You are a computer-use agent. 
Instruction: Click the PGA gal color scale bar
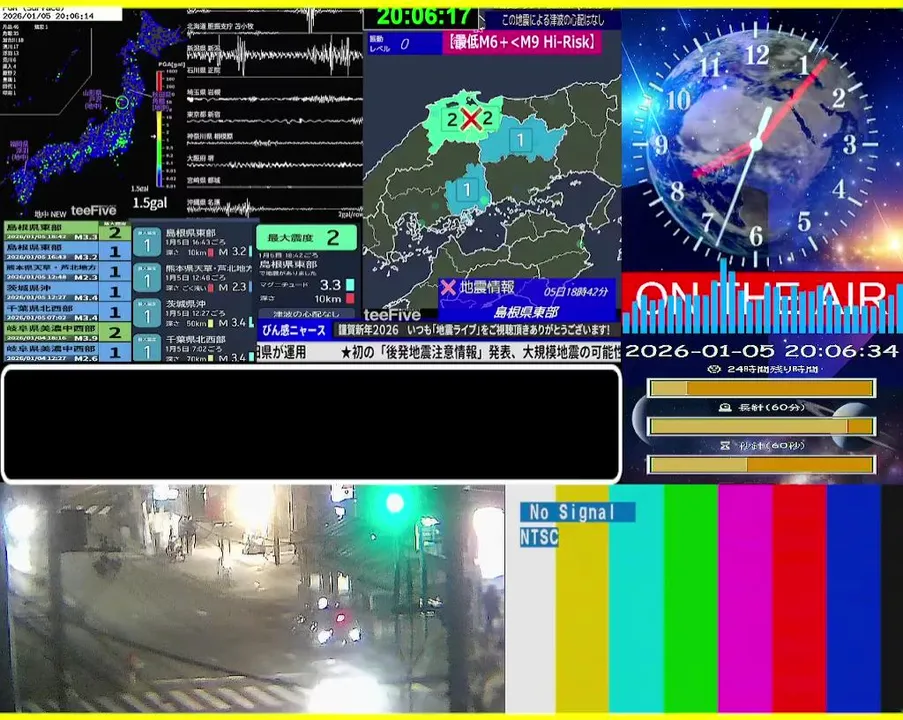pyautogui.click(x=159, y=128)
